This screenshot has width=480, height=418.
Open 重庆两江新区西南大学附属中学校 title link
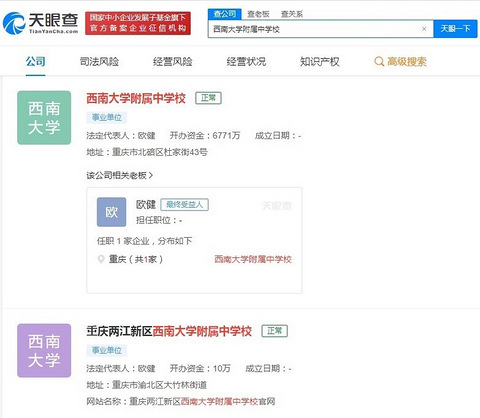pos(169,331)
